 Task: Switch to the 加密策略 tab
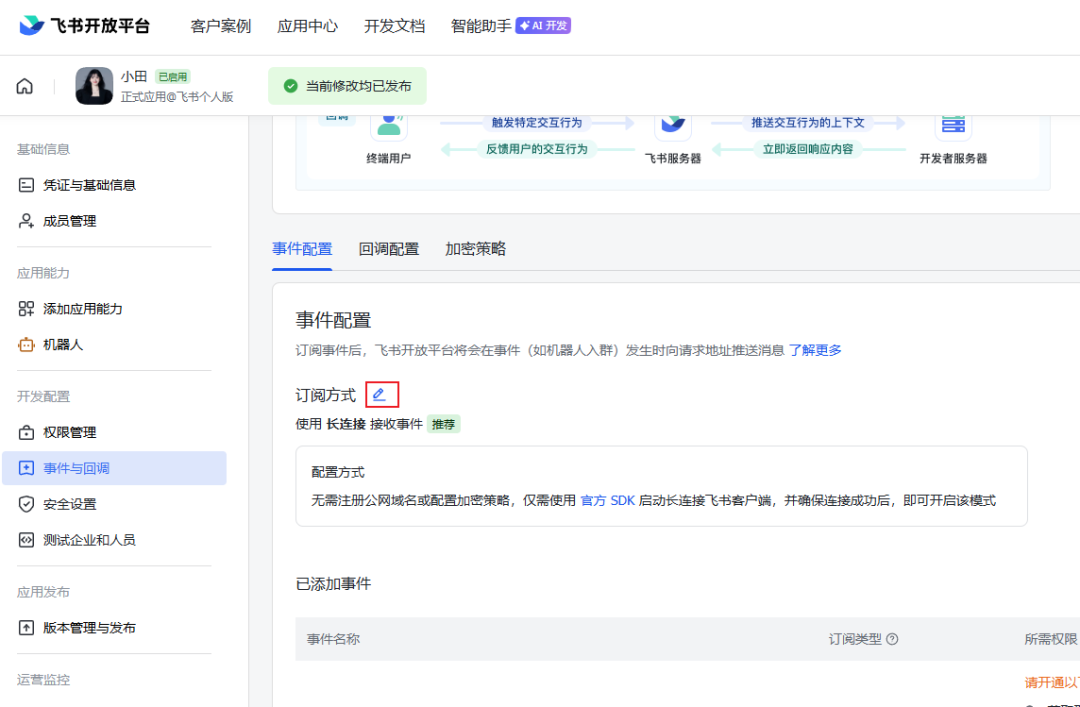click(475, 249)
